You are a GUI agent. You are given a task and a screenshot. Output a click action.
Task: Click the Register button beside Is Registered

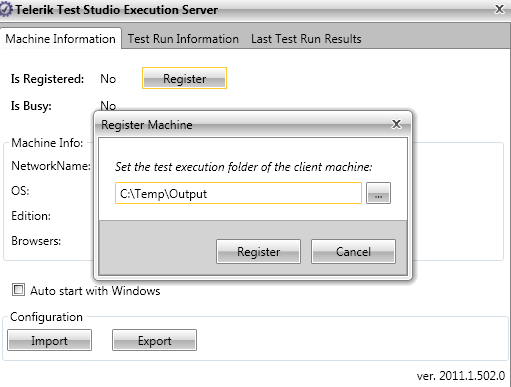(x=184, y=78)
